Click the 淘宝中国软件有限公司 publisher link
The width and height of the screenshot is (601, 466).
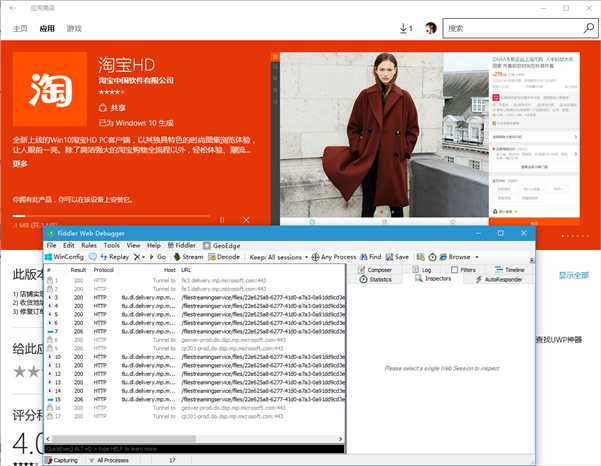pos(136,80)
